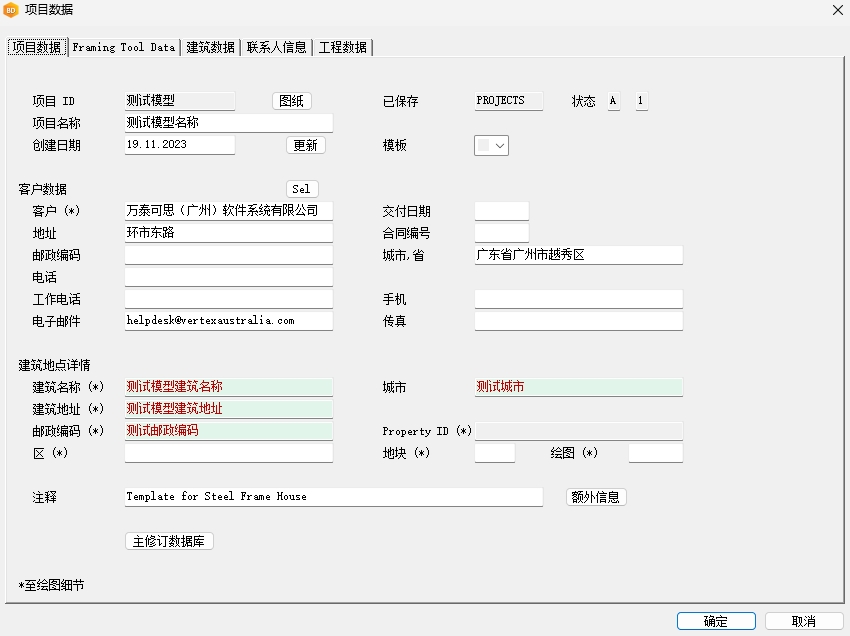Viewport: 850px width, 636px height.
Task: Click the 图纸 button
Action: (292, 101)
